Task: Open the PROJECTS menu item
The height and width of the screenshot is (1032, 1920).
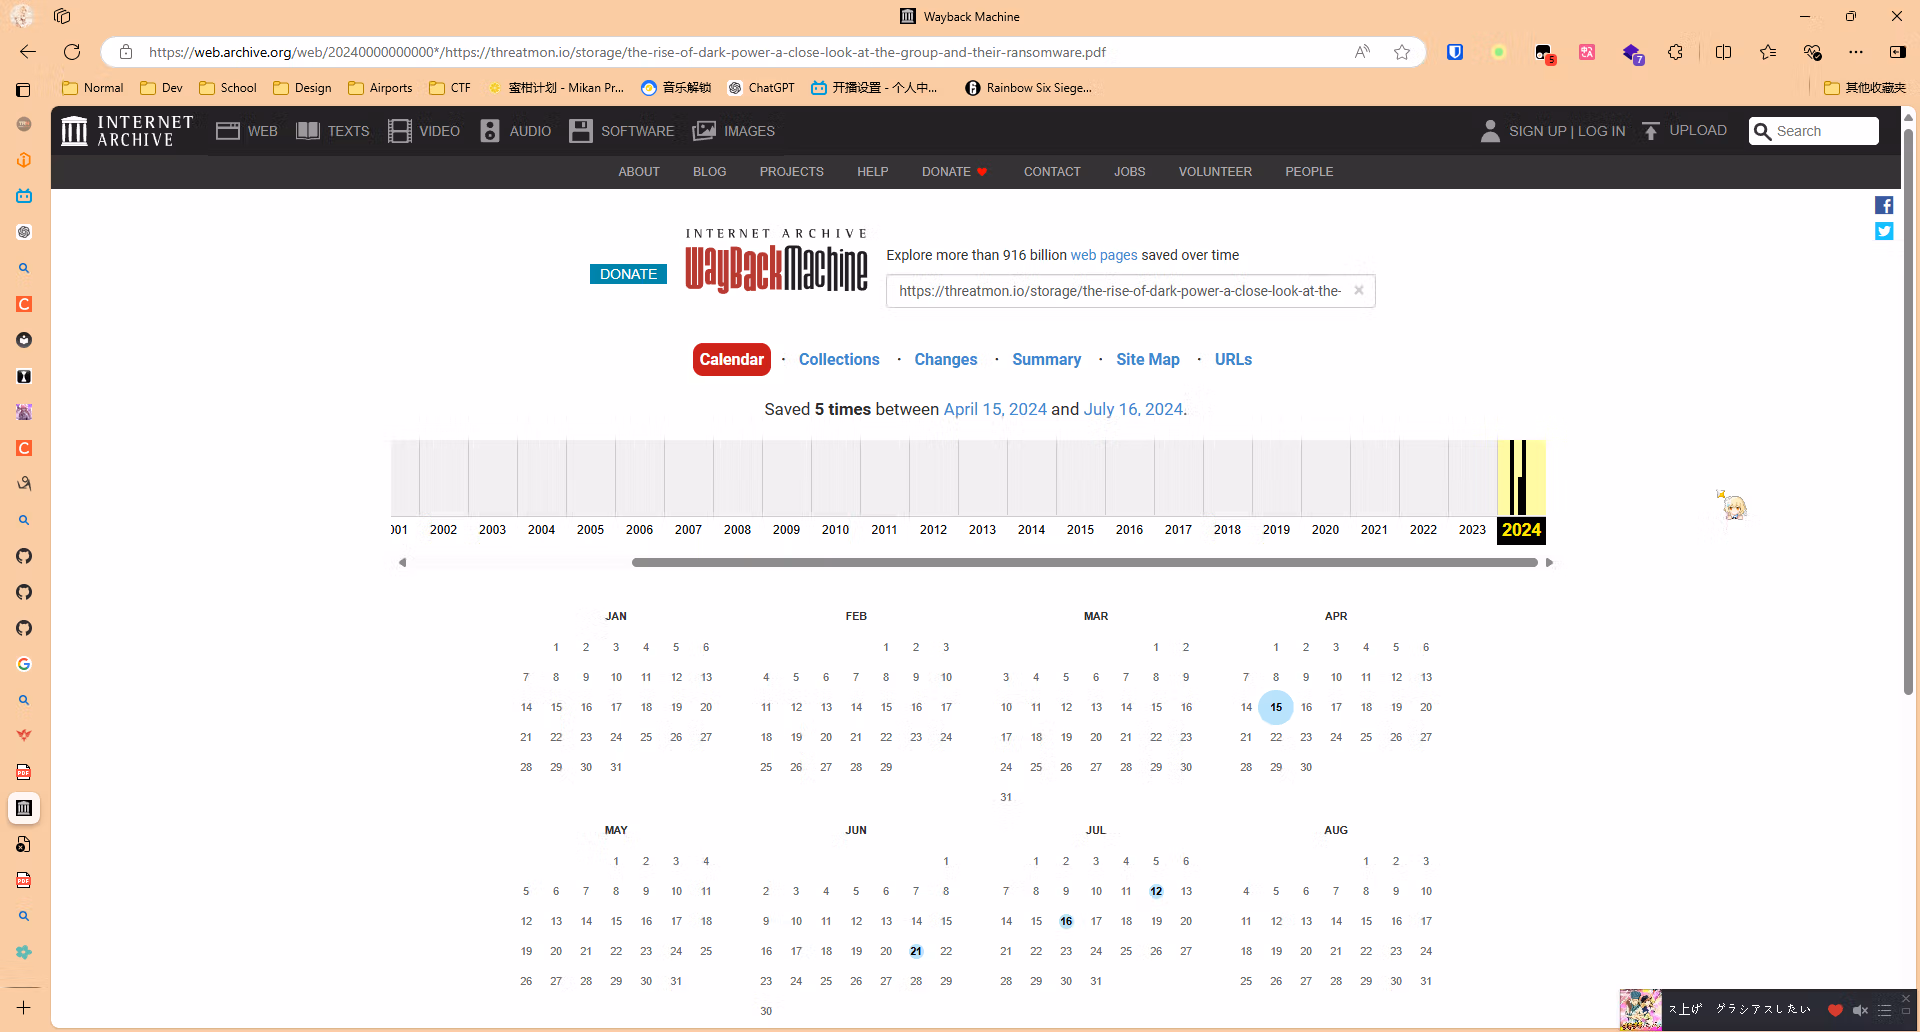Action: 792,172
